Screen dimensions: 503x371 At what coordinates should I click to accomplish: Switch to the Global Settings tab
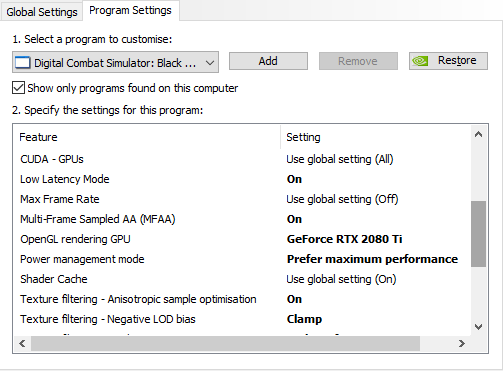[42, 12]
